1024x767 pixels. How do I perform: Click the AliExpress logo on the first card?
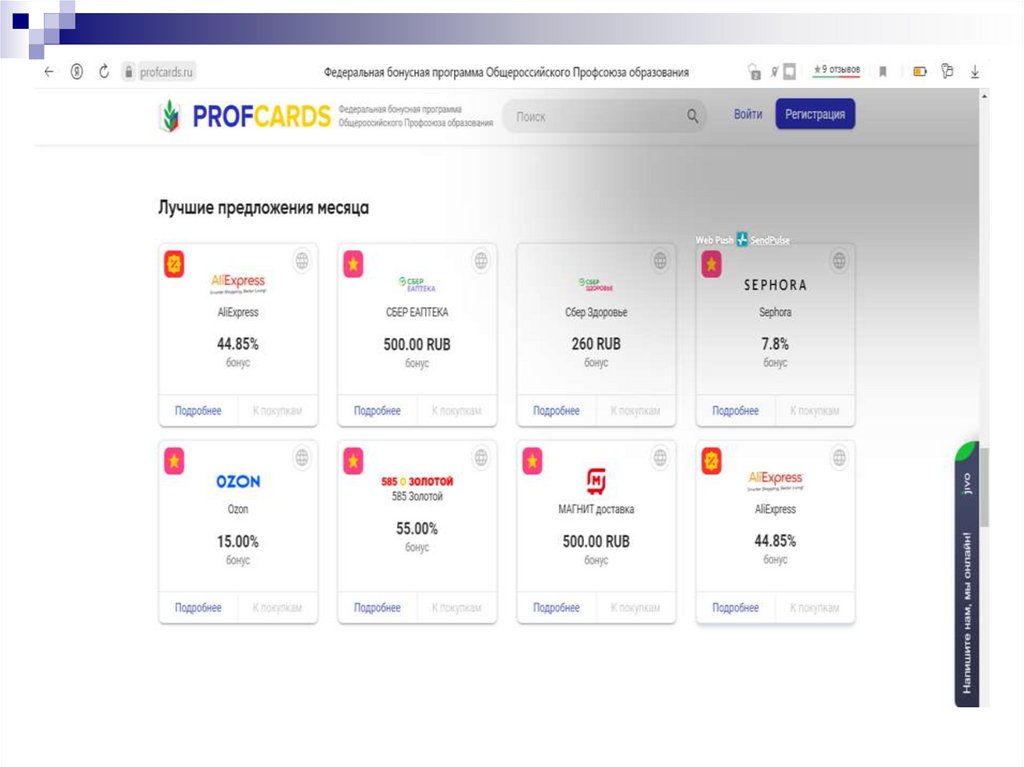(x=238, y=283)
